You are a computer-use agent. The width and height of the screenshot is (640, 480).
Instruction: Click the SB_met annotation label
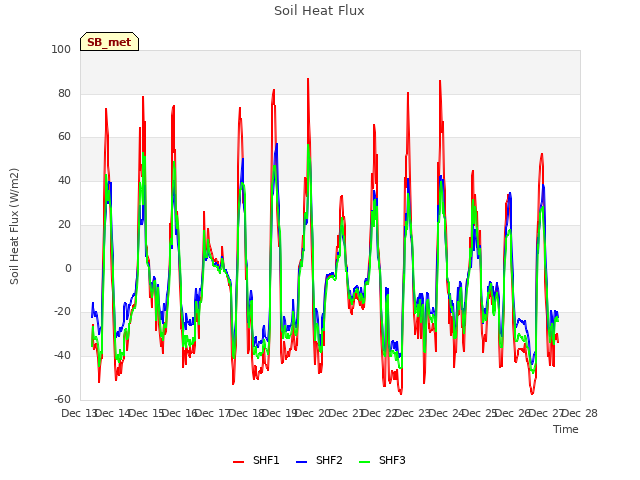(x=109, y=42)
